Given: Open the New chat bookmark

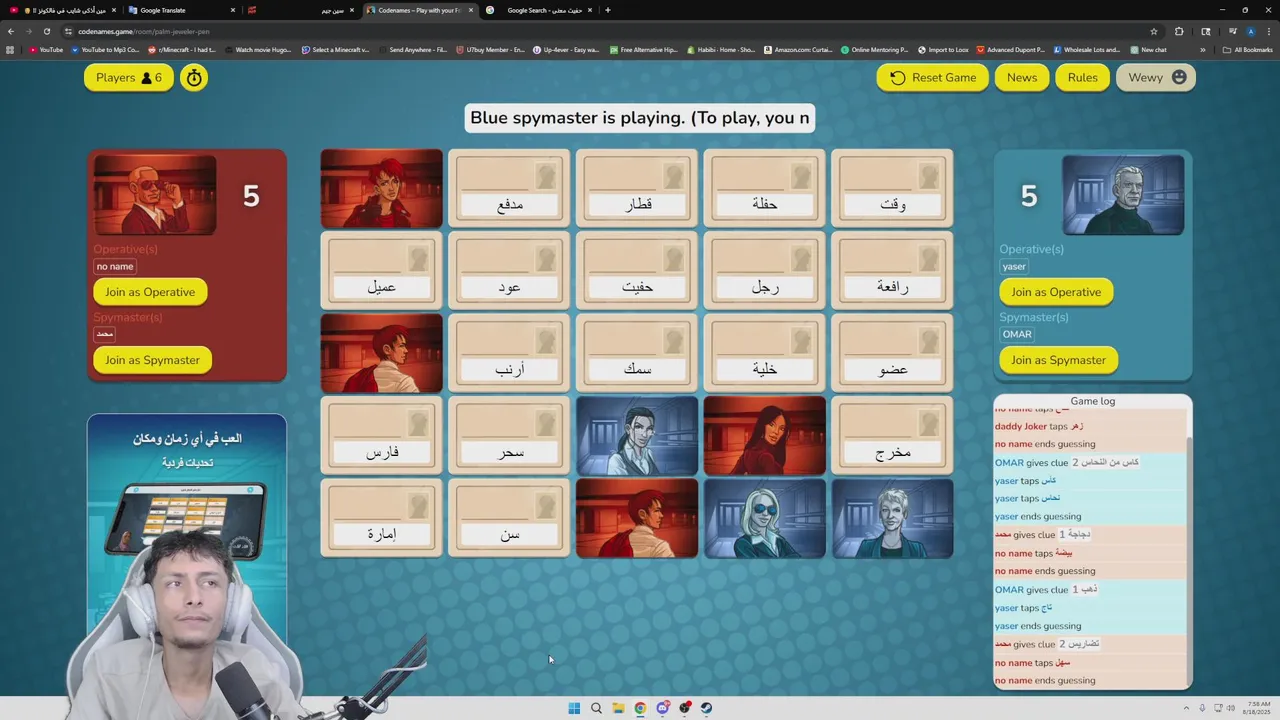Looking at the screenshot, I should click(1149, 49).
